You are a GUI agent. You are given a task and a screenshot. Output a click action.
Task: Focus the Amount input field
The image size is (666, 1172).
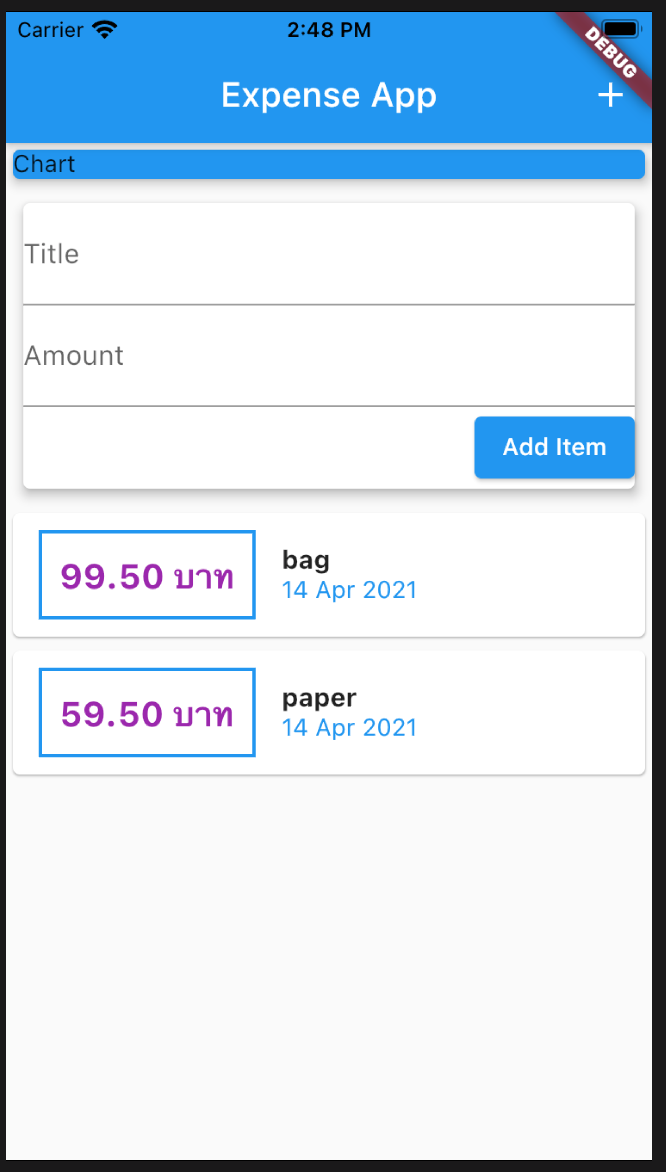(328, 357)
